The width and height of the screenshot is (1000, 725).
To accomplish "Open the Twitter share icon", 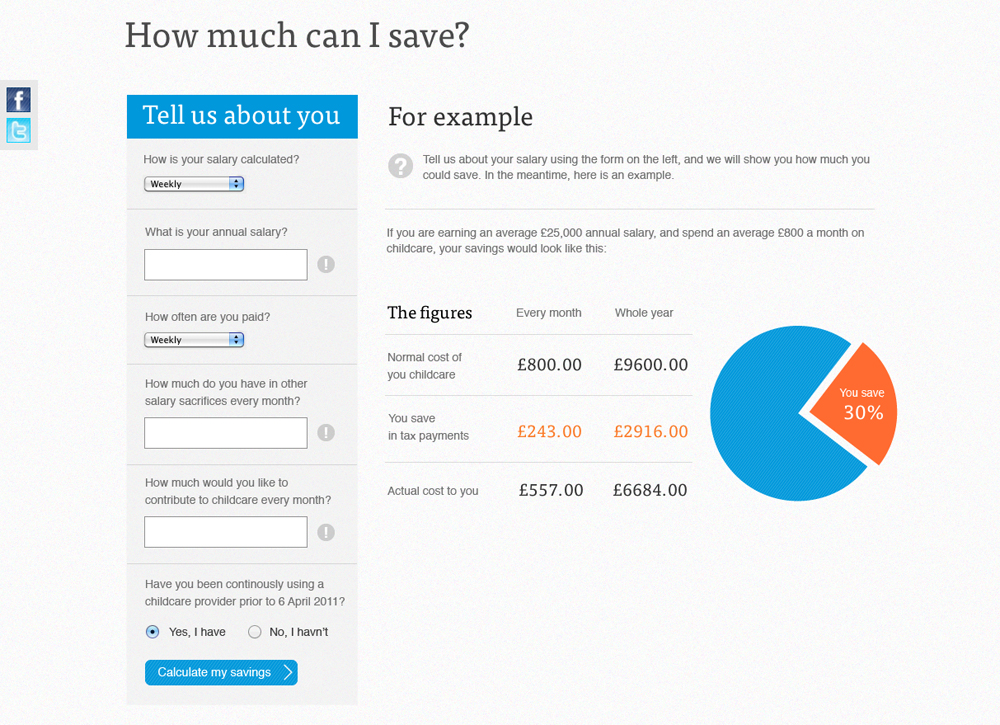I will coord(18,131).
